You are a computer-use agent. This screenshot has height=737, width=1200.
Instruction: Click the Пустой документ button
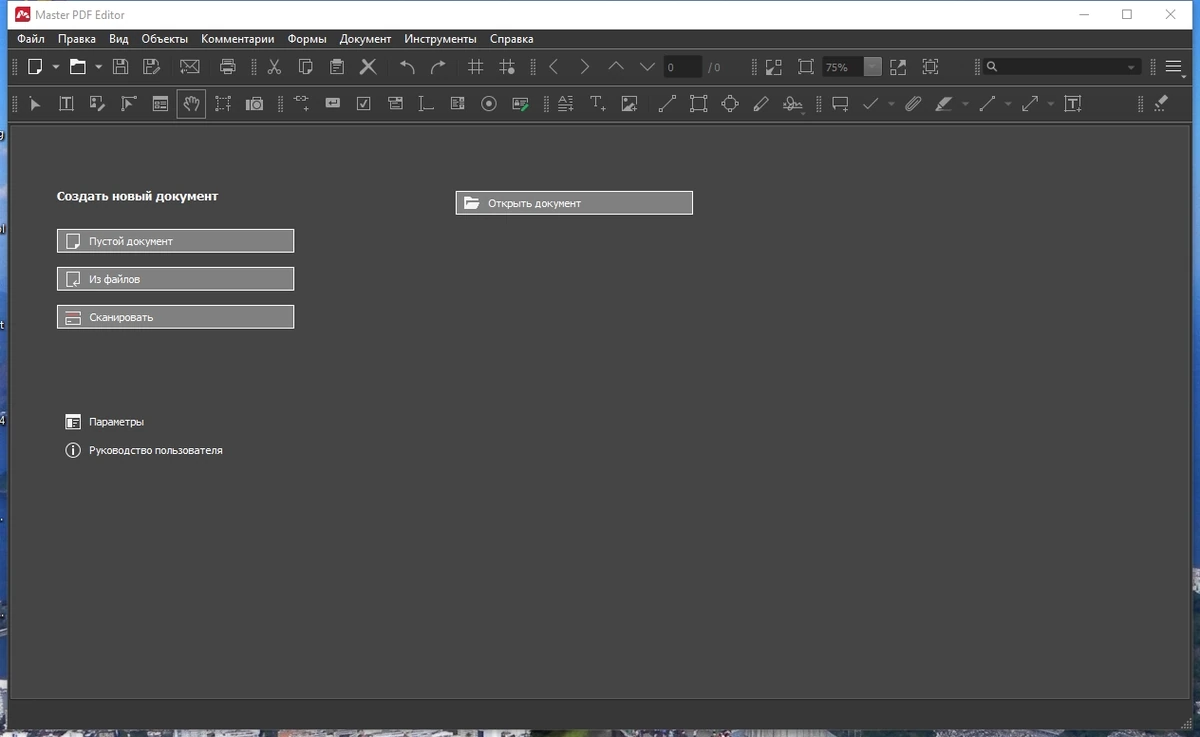175,241
